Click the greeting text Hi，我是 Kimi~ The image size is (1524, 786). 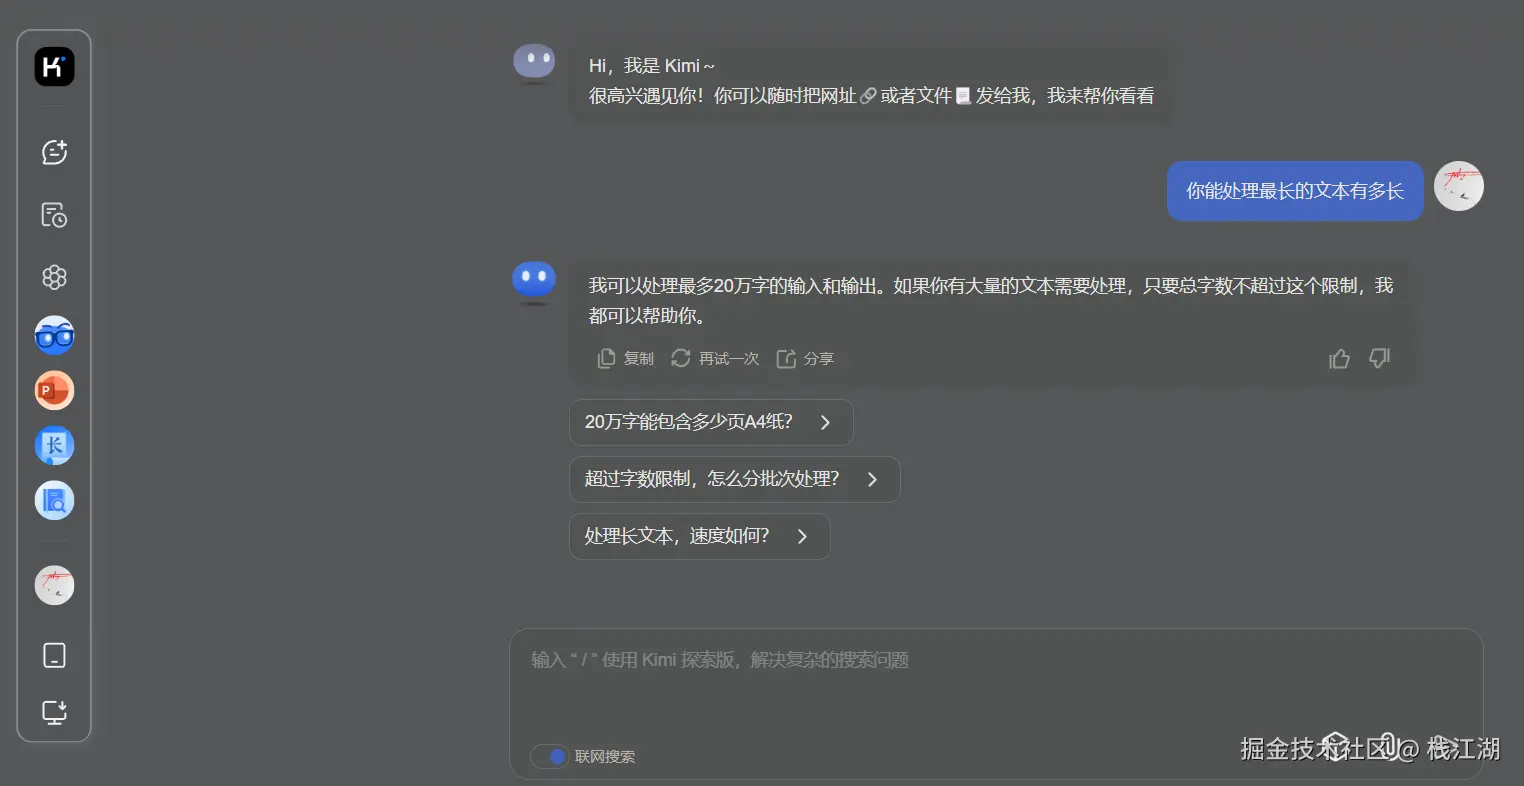pos(652,66)
